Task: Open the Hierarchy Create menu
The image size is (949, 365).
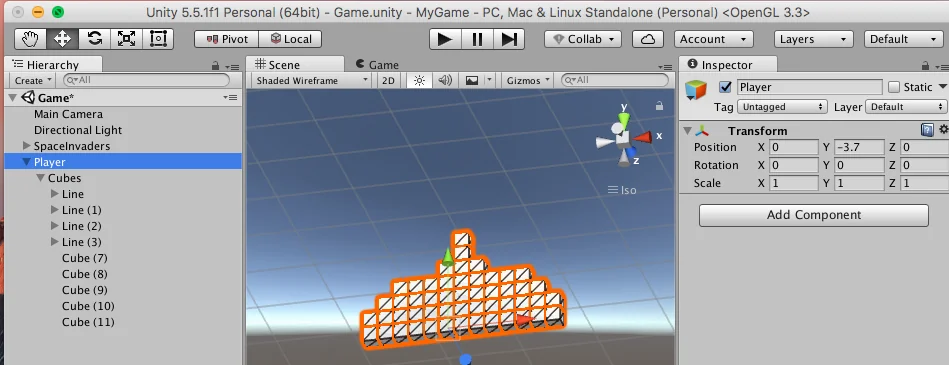Action: [32, 81]
